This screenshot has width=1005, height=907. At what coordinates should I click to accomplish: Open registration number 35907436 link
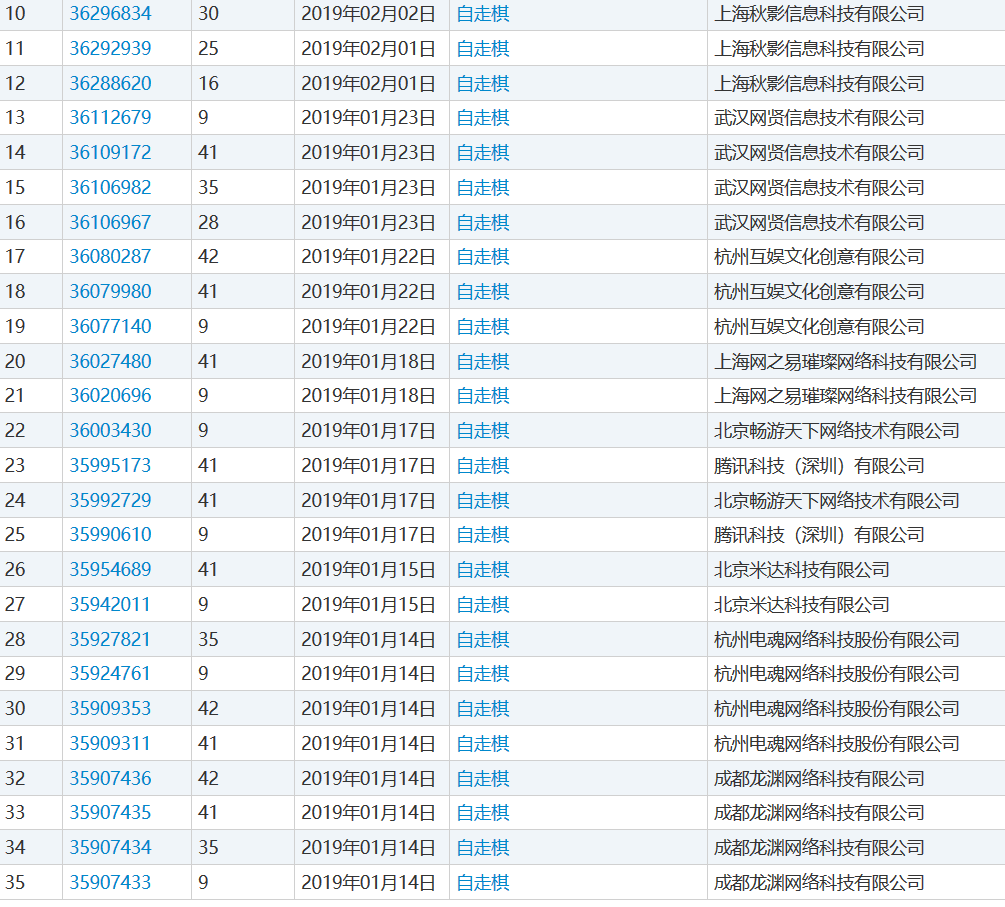[x=110, y=778]
